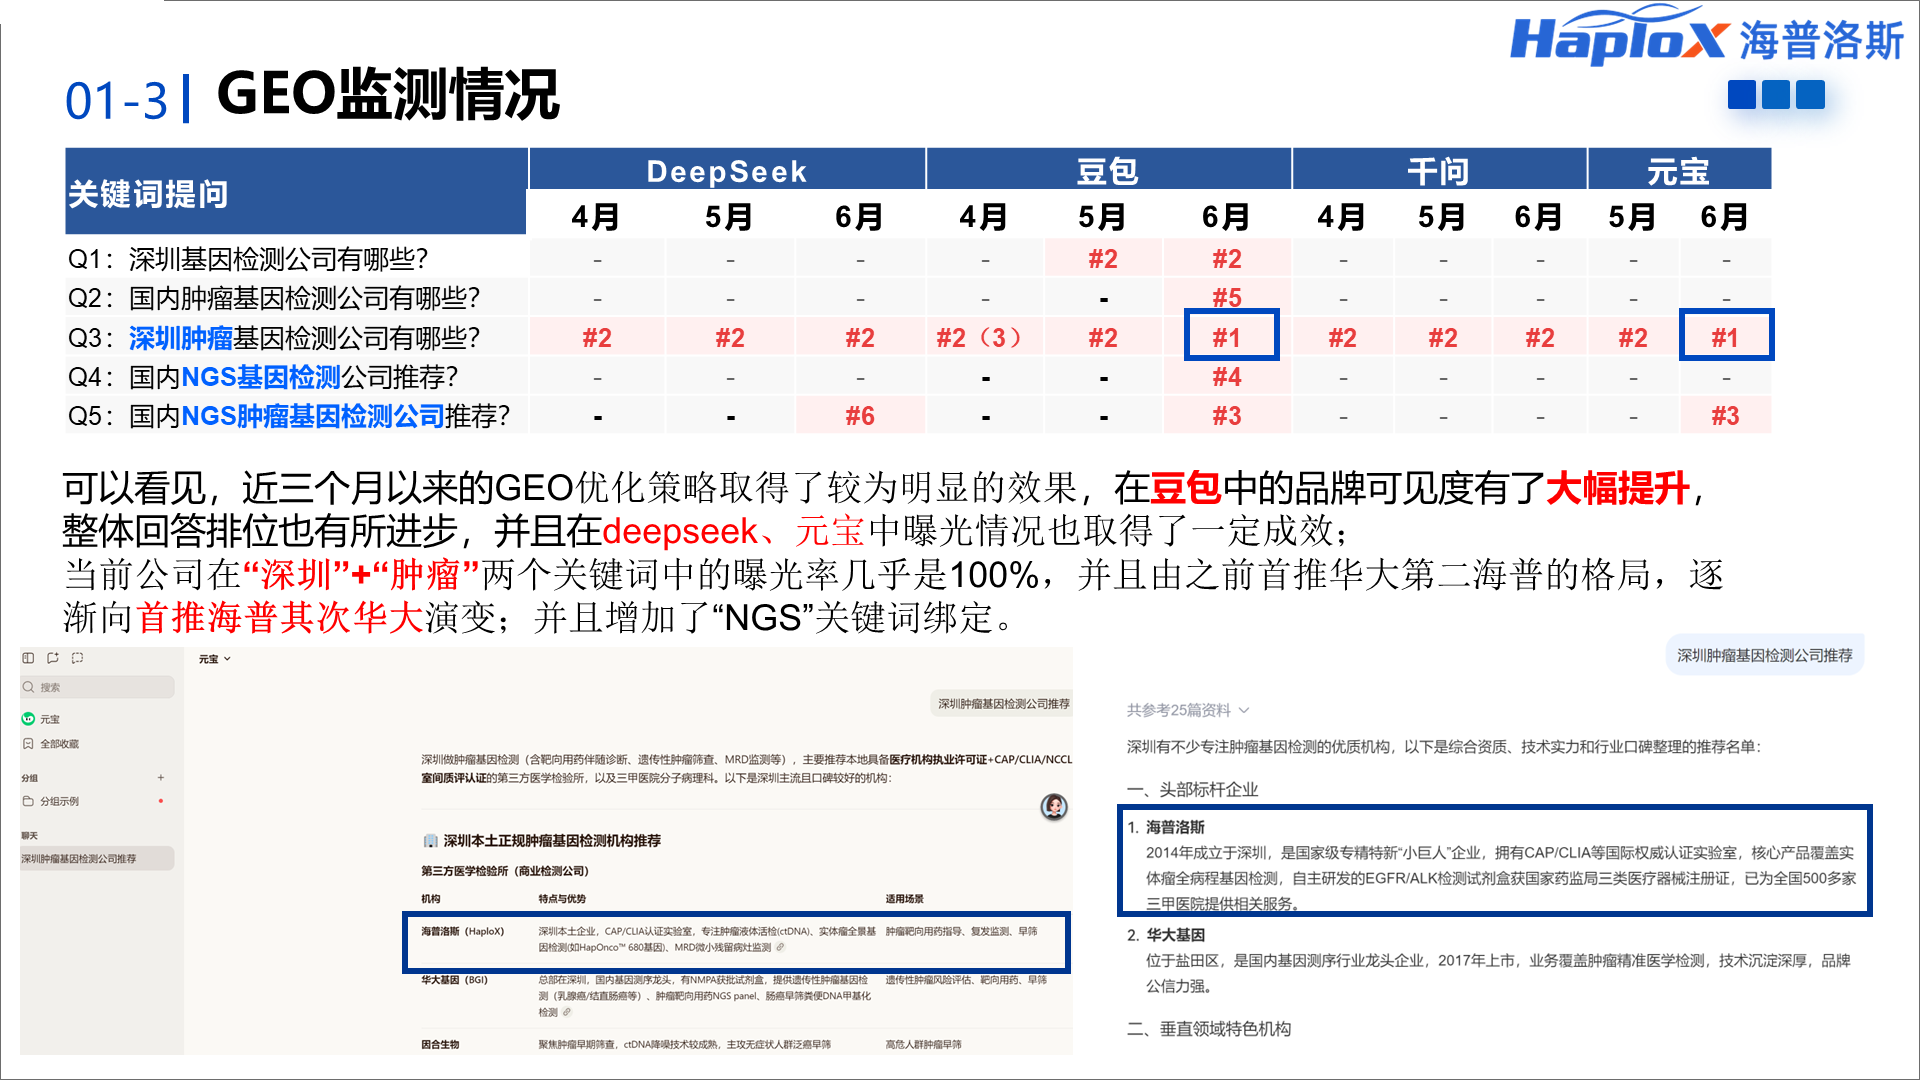Click the 二、垂直领域特色机构 section heading

click(1209, 1029)
